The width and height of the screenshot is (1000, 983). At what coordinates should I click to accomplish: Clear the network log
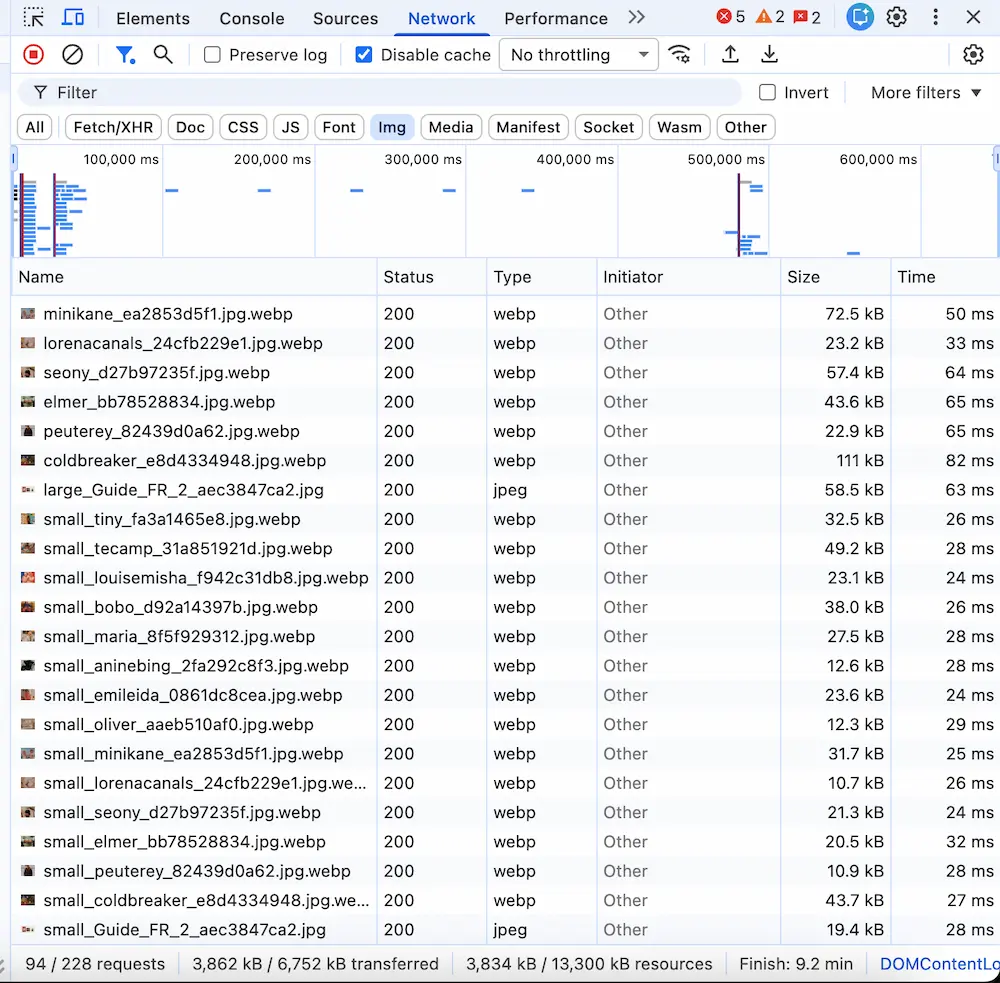click(x=72, y=55)
